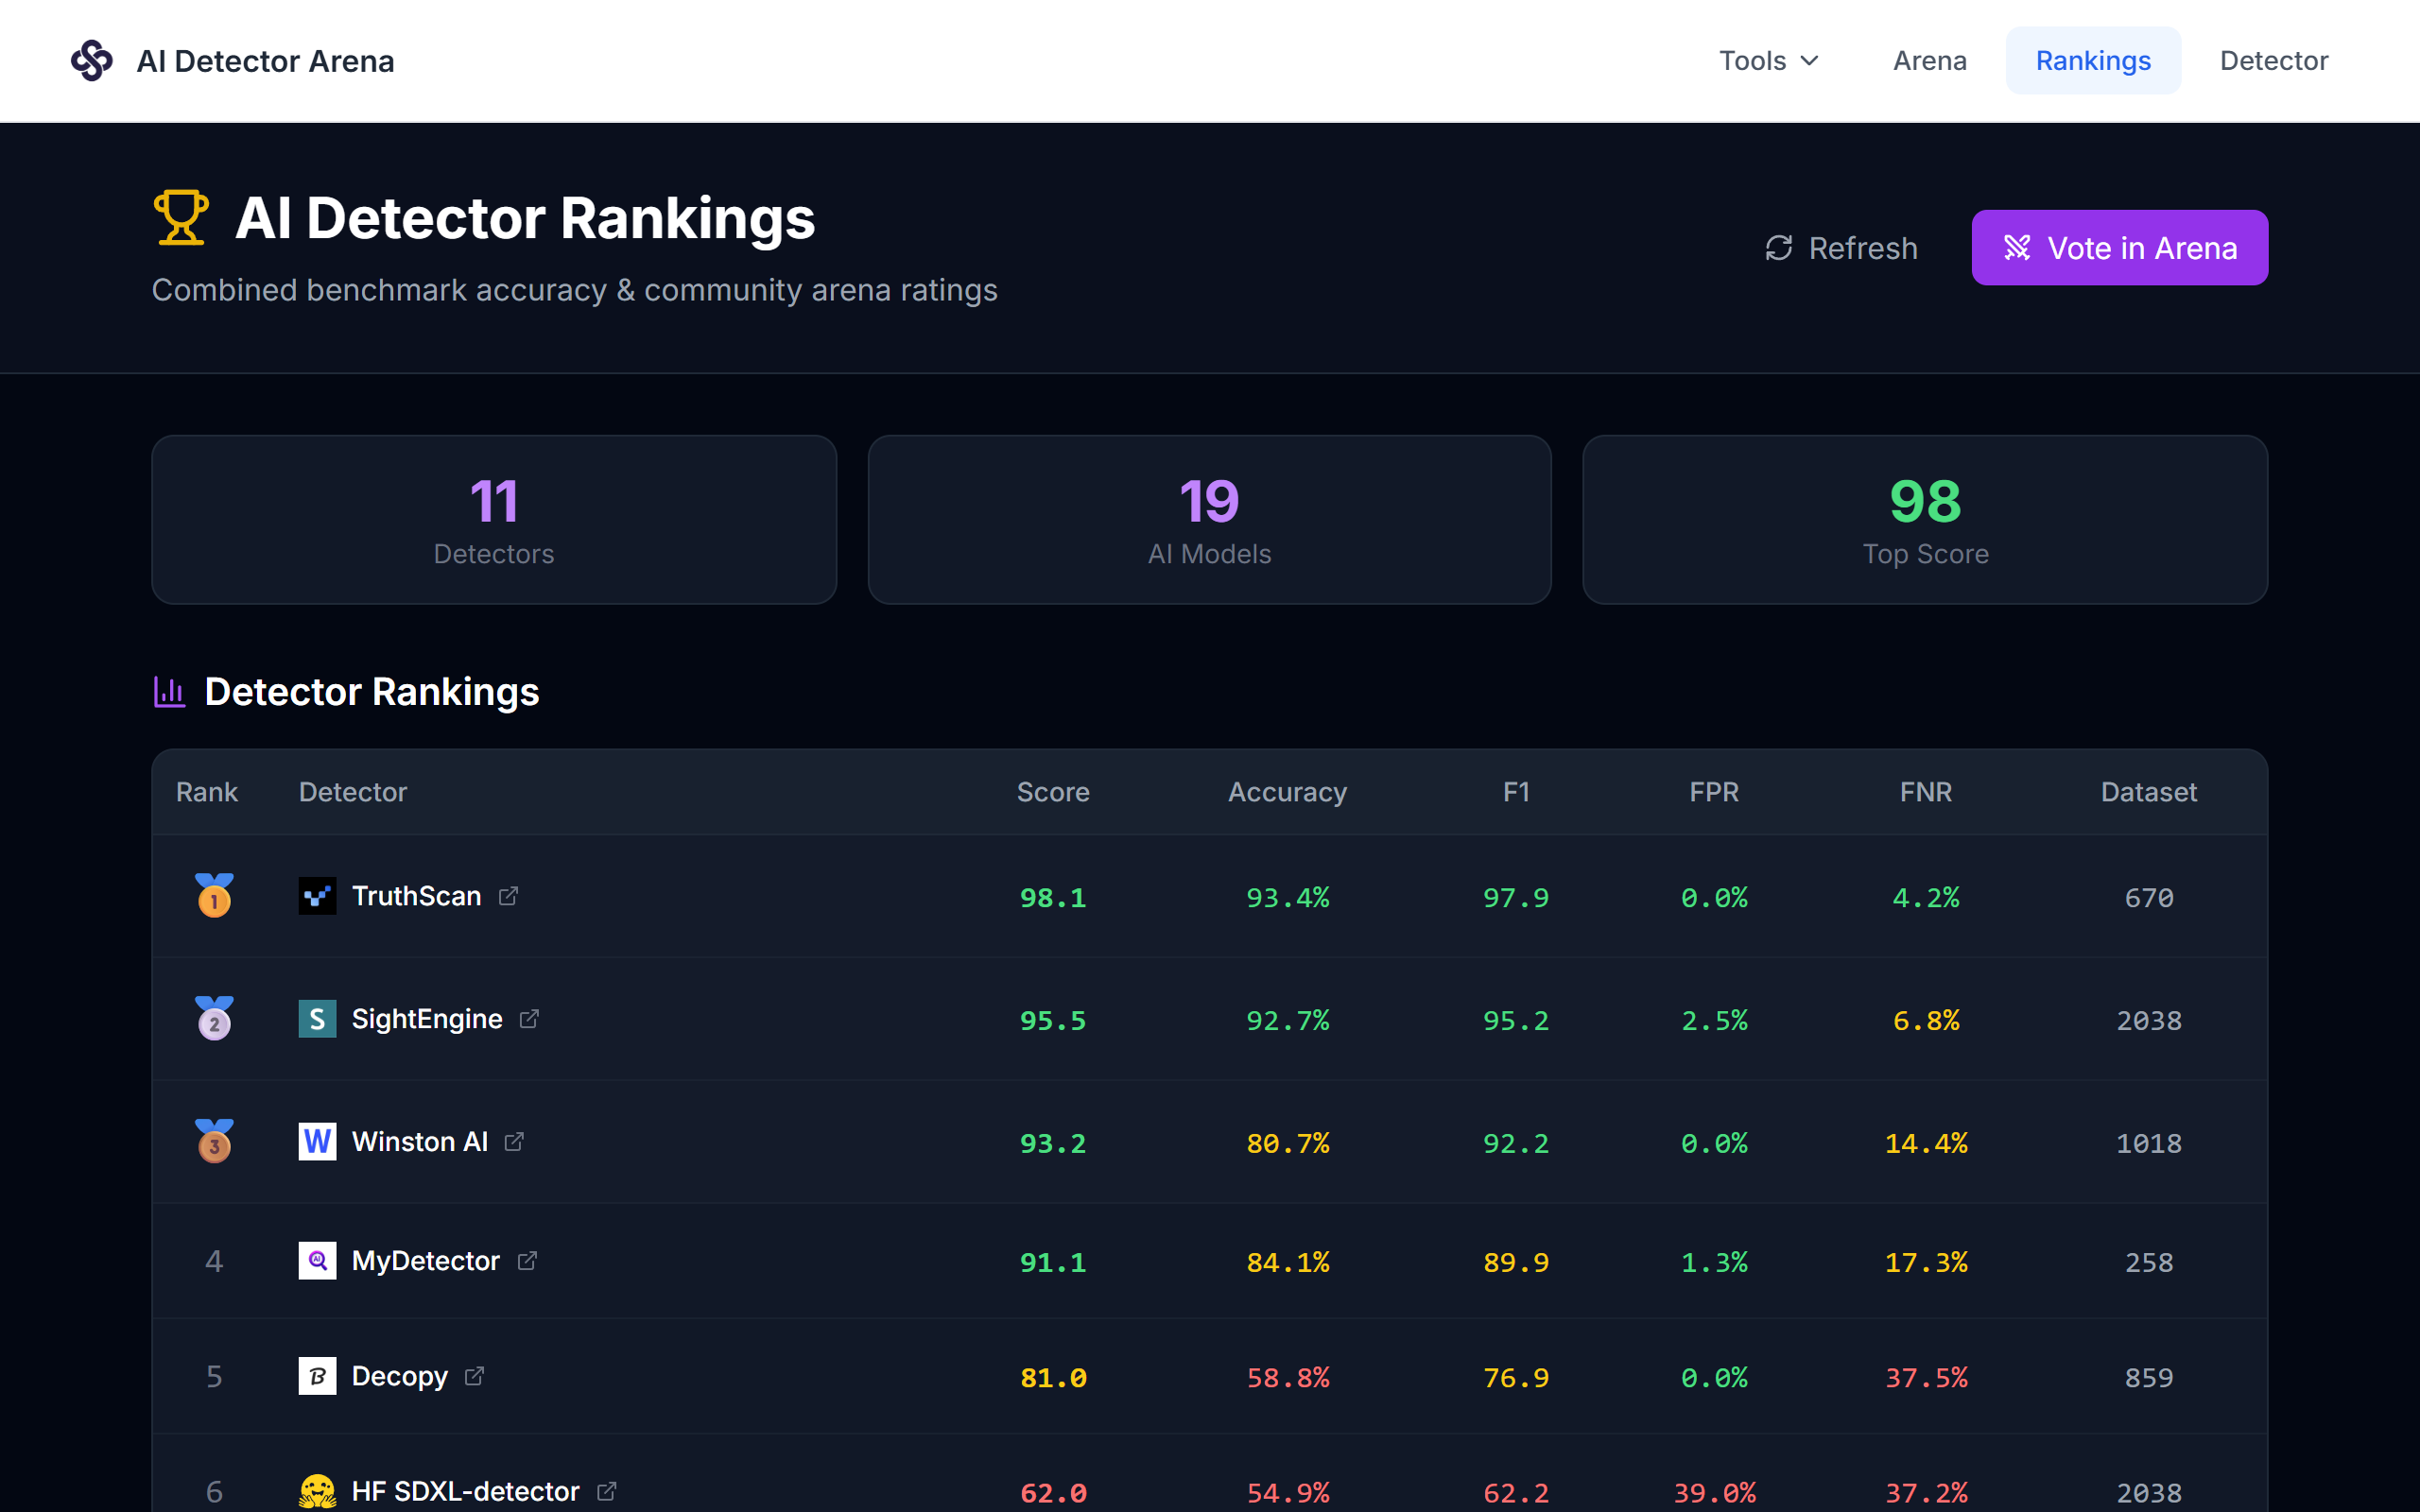Screen dimensions: 2420x1512
Task: Sort by the Accuracy column header
Action: [1287, 792]
